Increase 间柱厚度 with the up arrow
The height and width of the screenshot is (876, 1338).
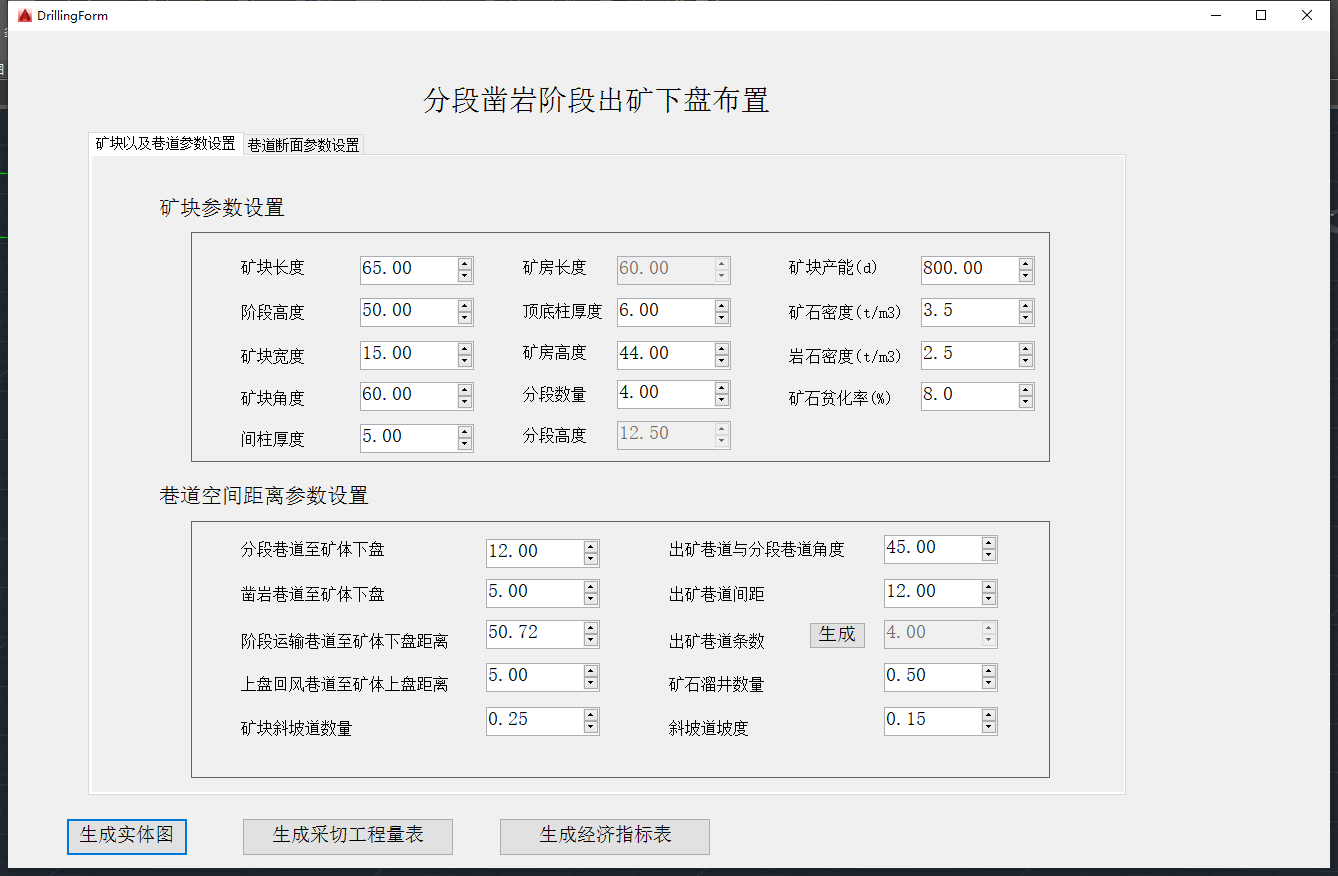coord(465,432)
